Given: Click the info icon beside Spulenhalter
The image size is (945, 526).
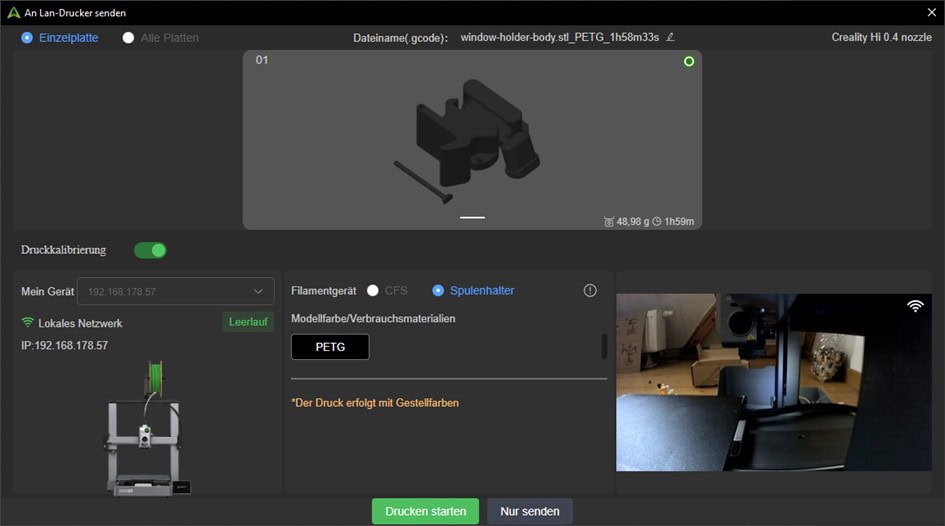Looking at the screenshot, I should 590,290.
